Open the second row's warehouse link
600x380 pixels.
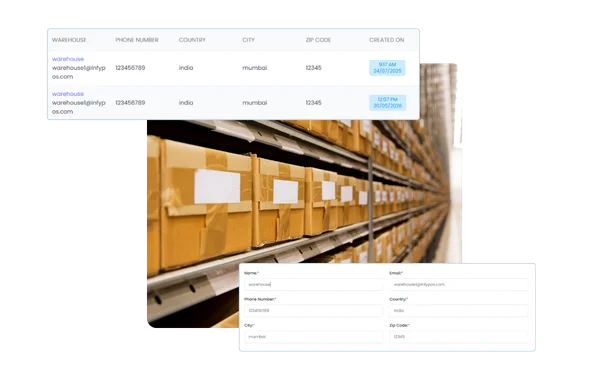tap(68, 94)
